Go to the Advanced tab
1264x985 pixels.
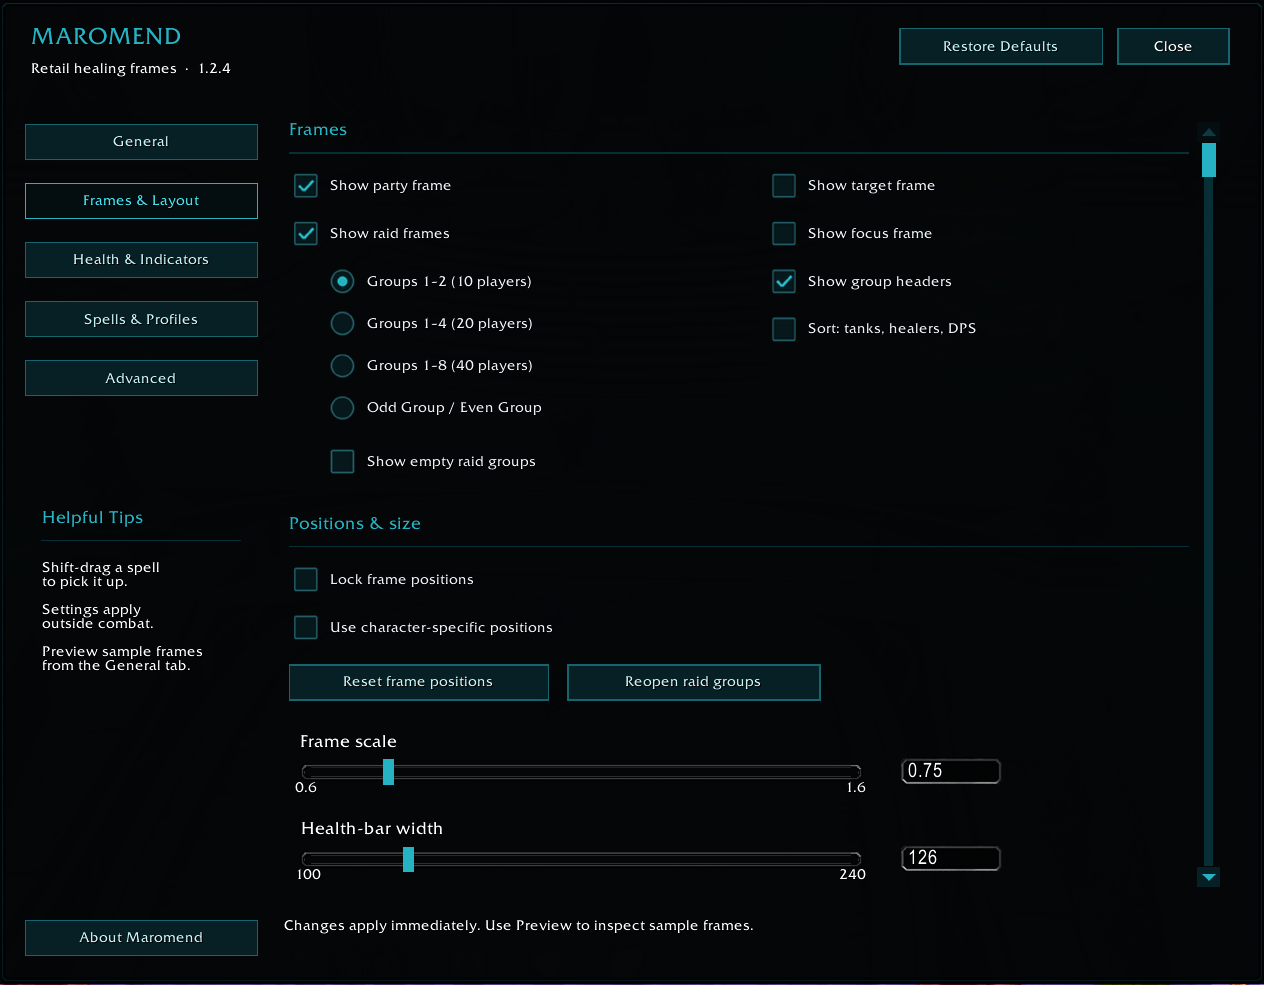141,378
